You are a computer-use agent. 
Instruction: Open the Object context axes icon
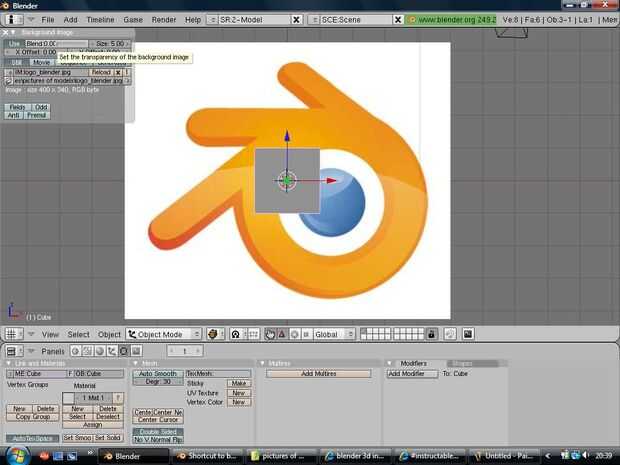pyautogui.click(x=112, y=351)
